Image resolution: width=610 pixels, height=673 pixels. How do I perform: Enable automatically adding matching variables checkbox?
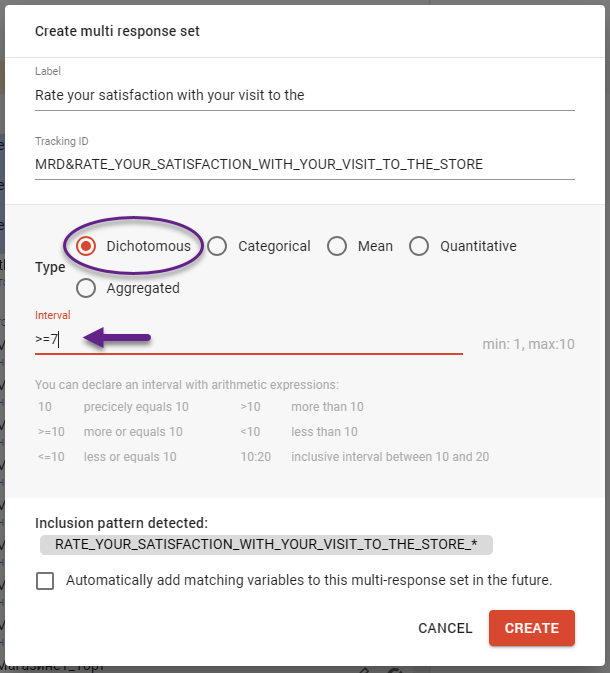coord(45,580)
